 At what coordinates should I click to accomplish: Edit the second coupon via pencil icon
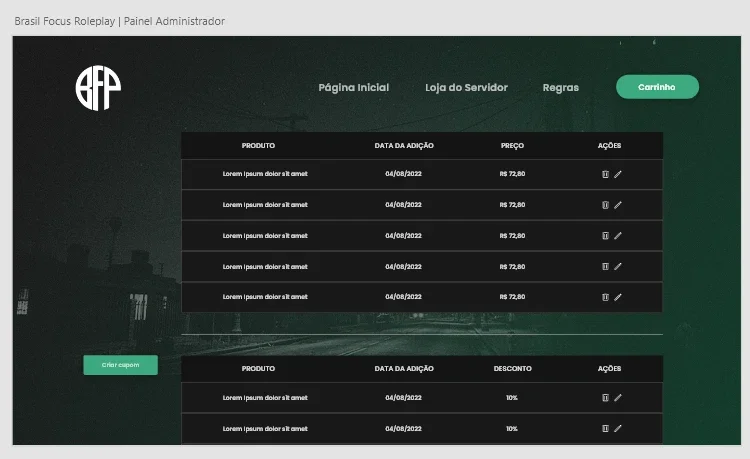click(618, 428)
